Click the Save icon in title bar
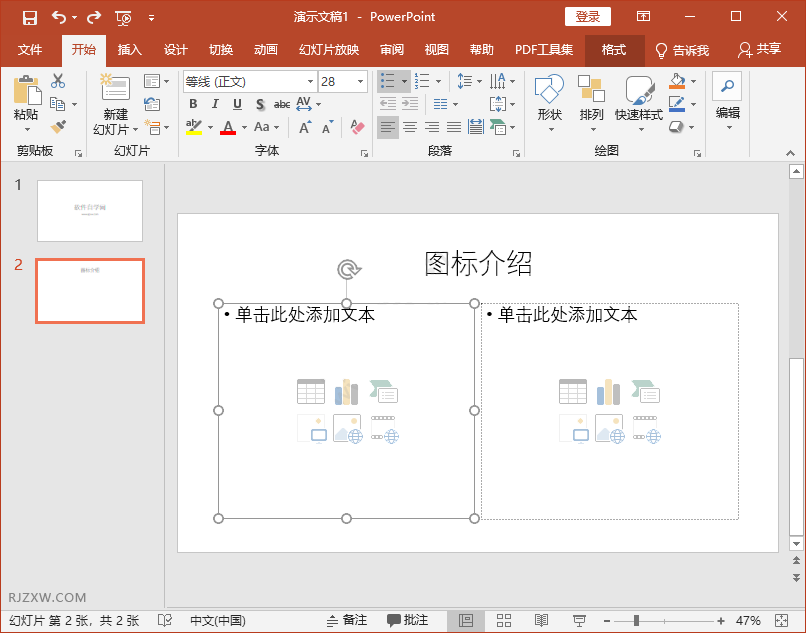The image size is (806, 633). tap(29, 17)
